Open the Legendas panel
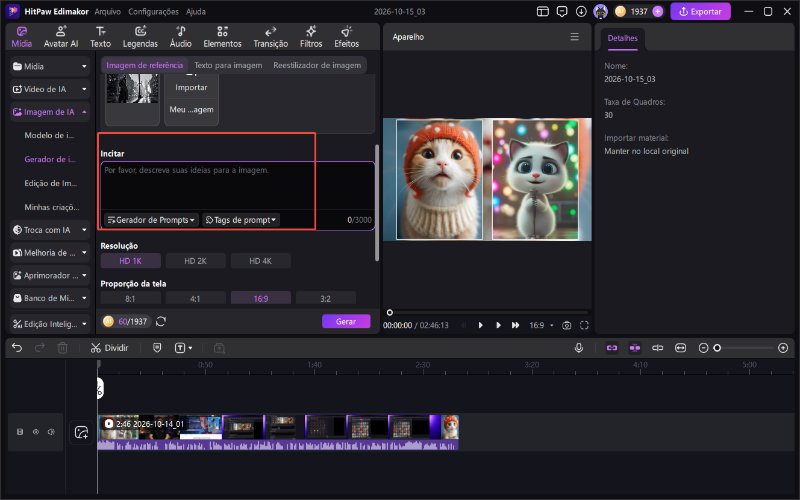The height and width of the screenshot is (500, 800). point(140,37)
